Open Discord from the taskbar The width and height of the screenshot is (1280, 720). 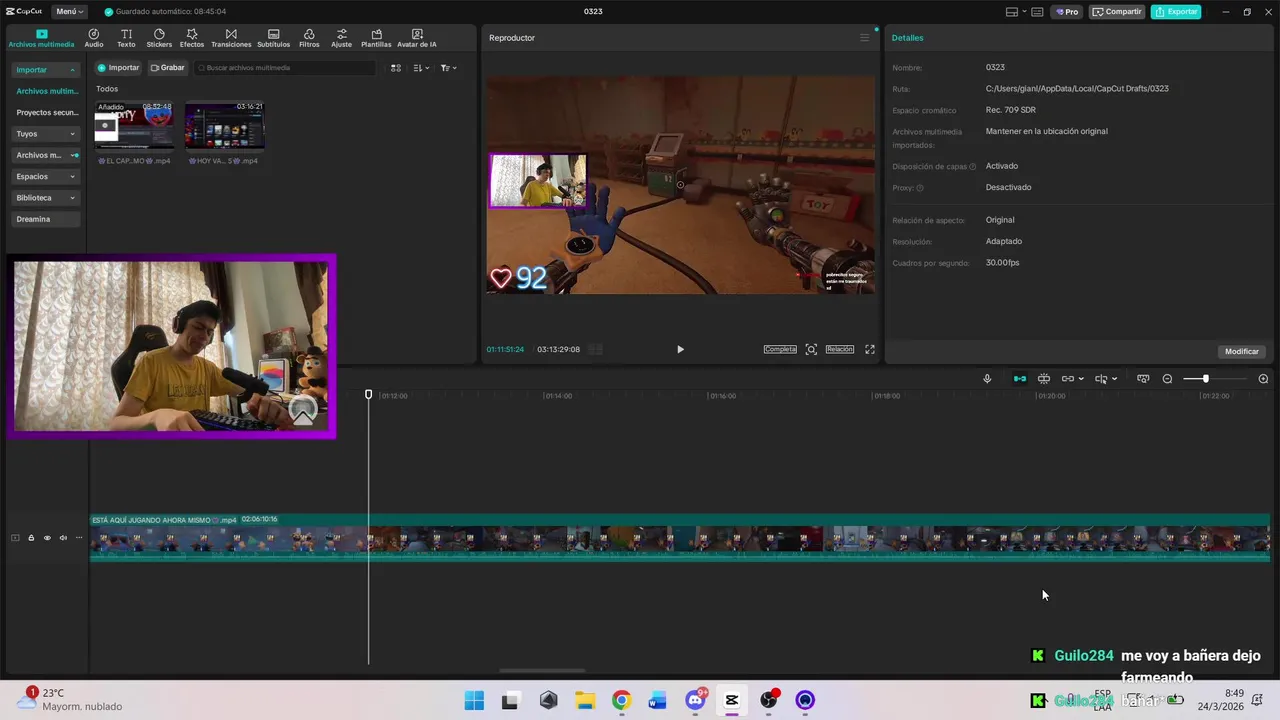coord(695,700)
